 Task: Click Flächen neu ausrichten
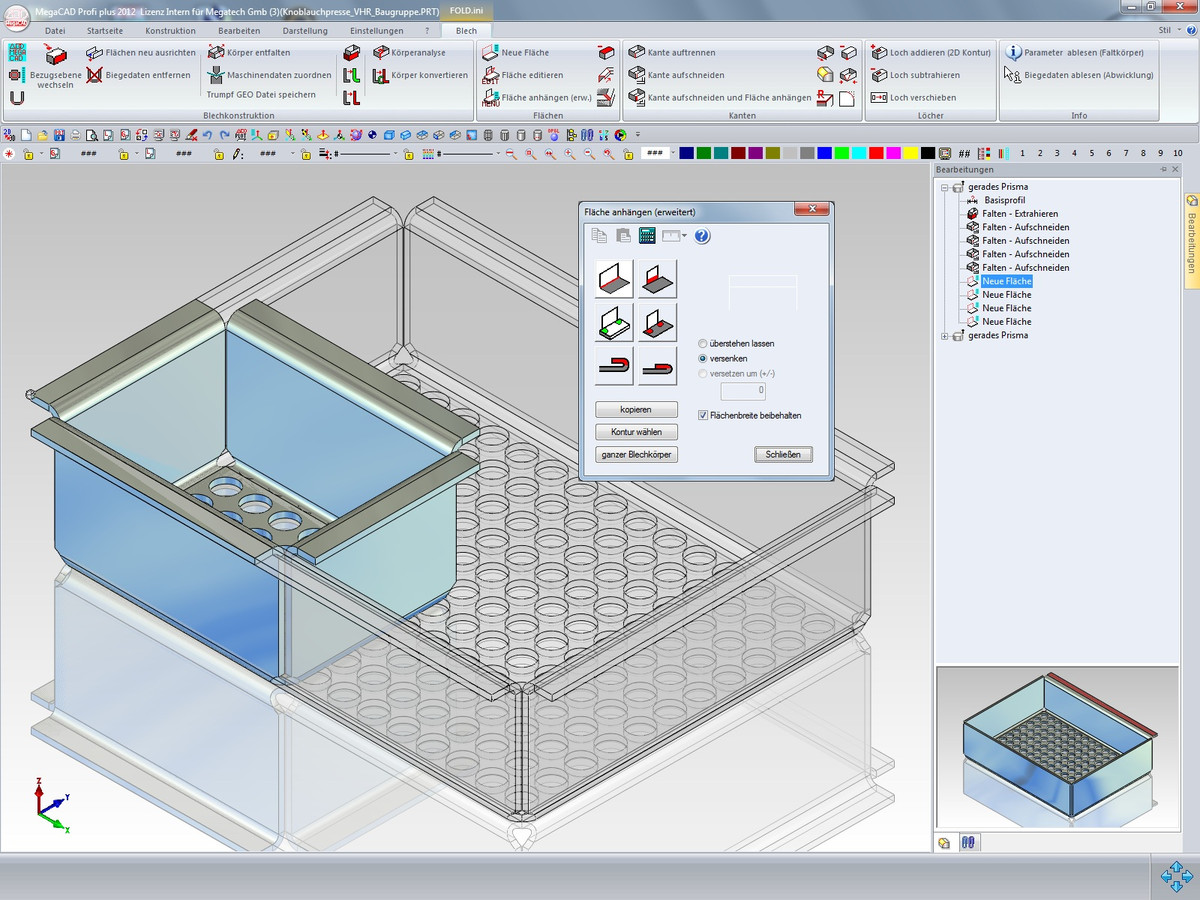point(141,52)
